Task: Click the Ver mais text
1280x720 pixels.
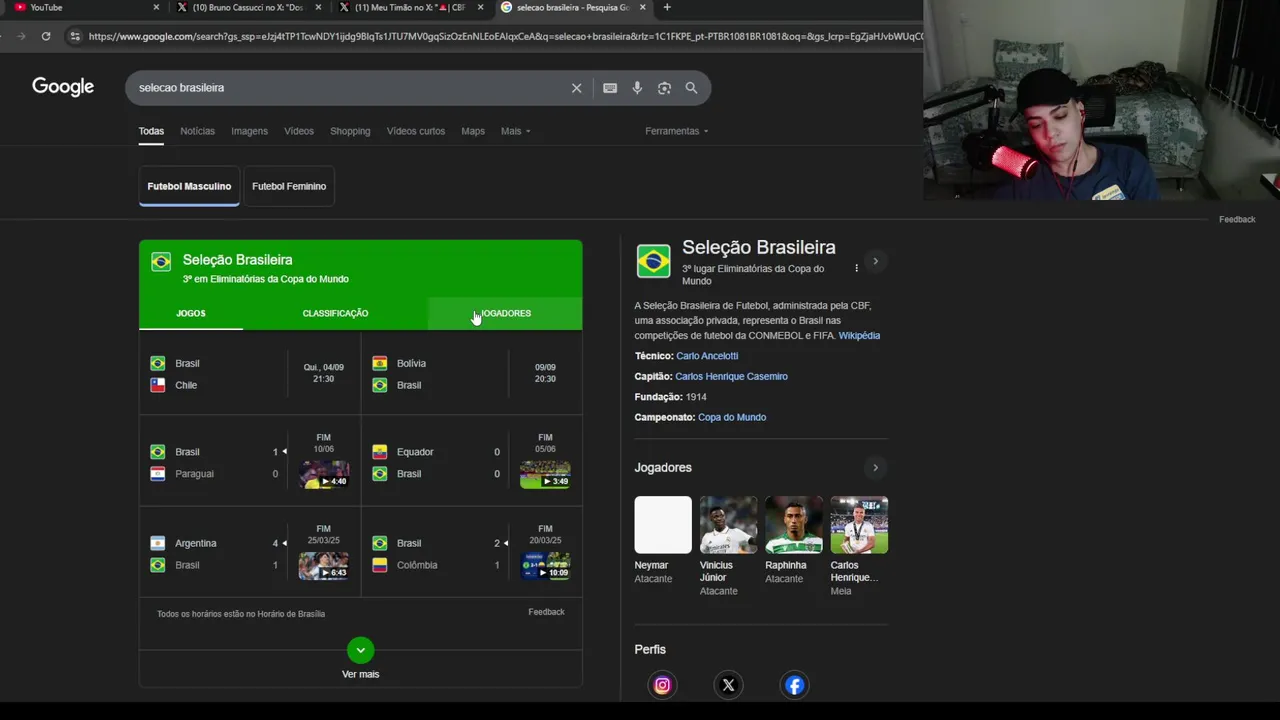Action: tap(360, 674)
